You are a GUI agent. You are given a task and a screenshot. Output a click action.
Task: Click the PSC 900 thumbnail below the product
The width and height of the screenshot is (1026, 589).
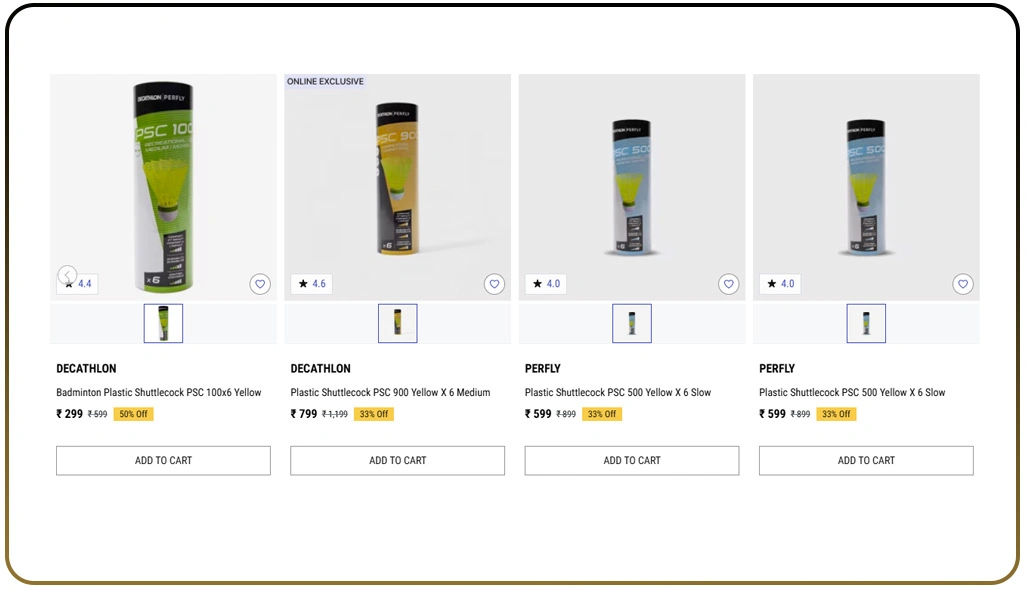397,322
